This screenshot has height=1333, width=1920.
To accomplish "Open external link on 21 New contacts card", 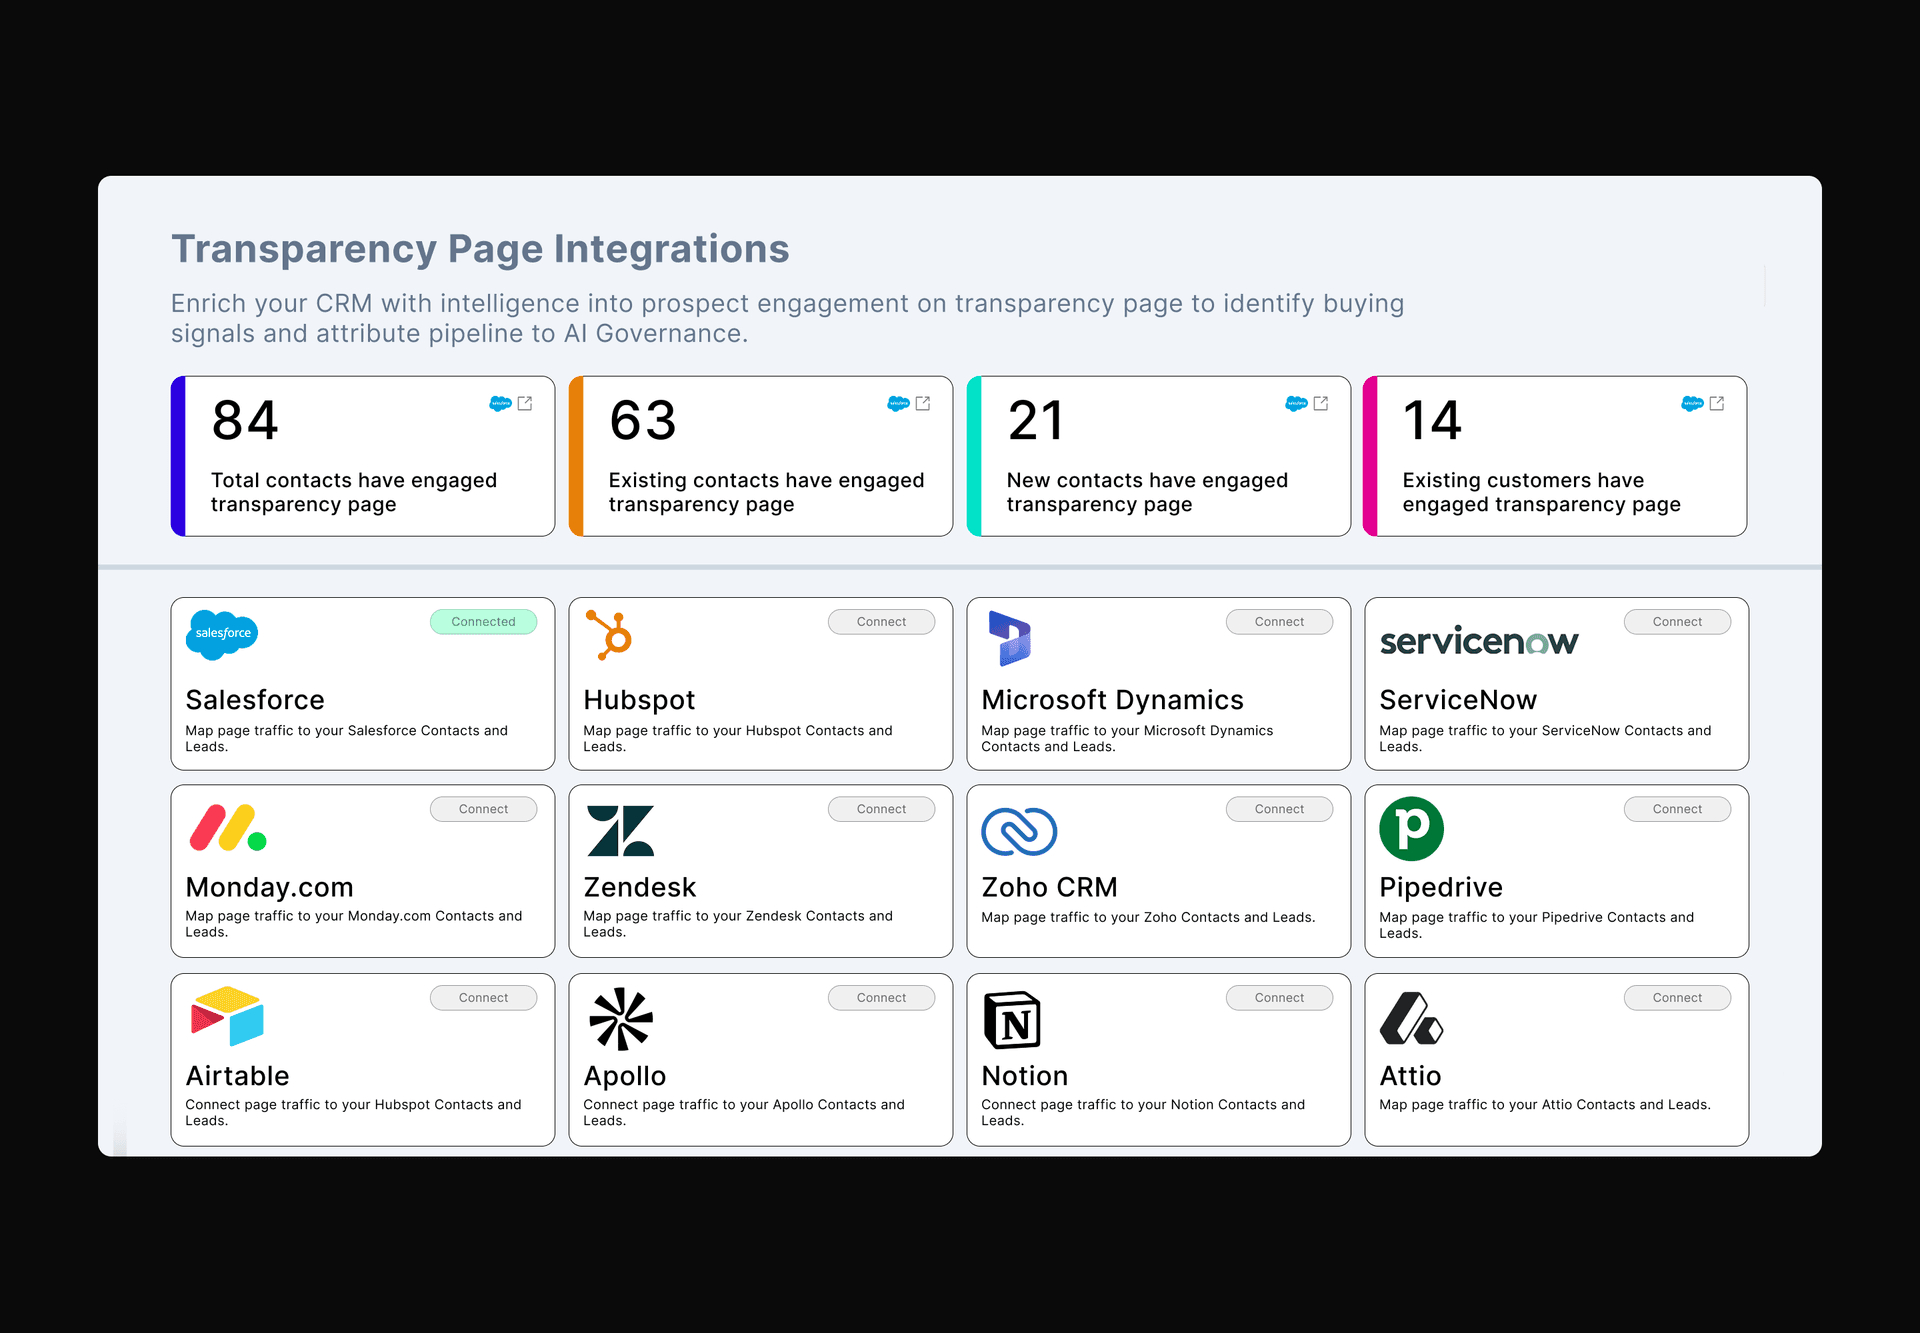I will [x=1321, y=403].
